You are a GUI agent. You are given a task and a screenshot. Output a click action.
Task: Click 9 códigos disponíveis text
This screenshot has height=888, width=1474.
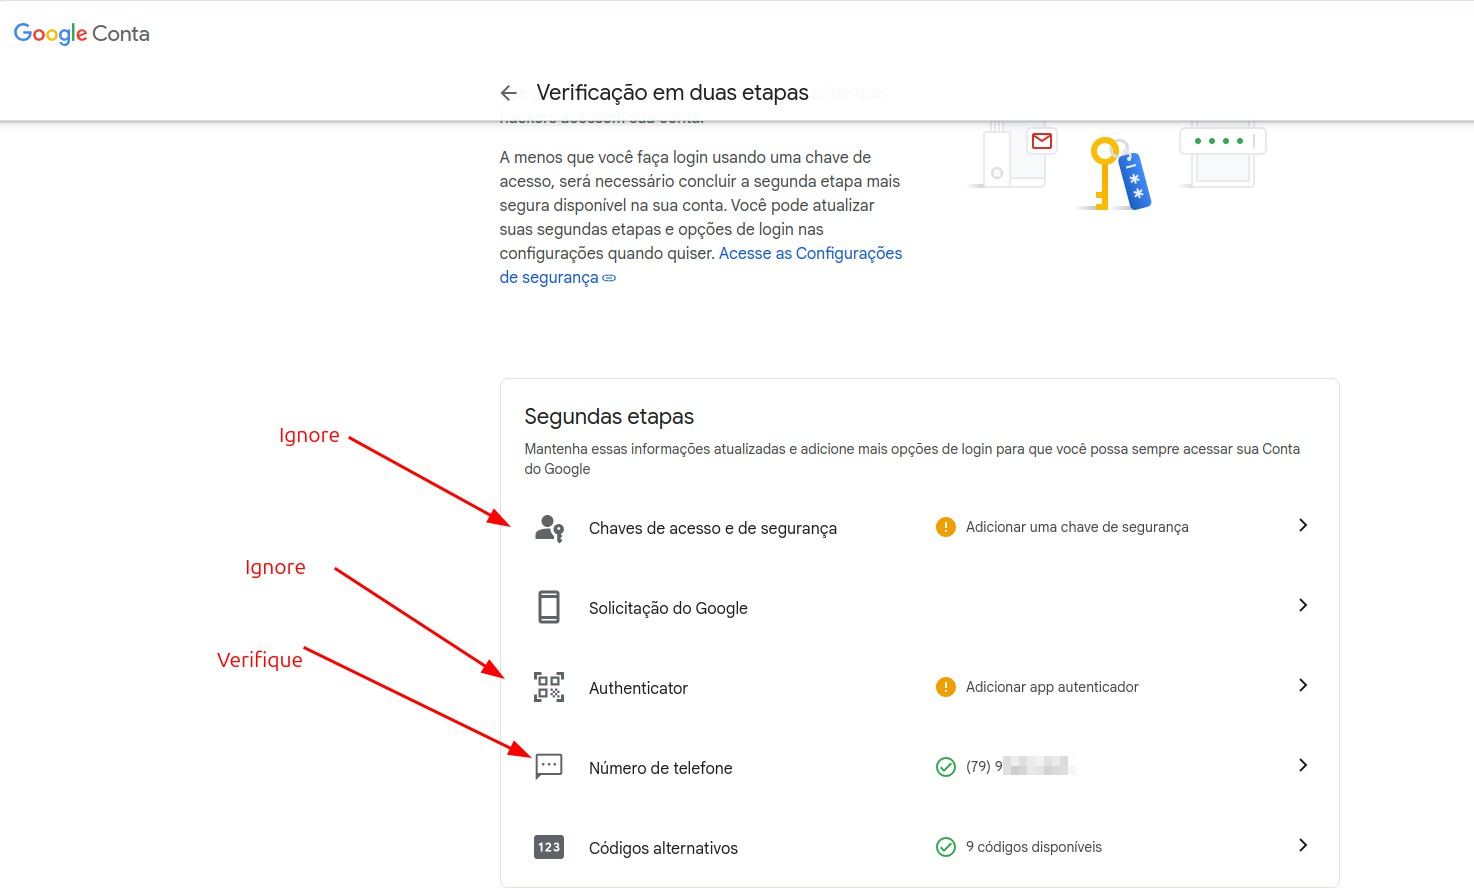coord(1034,847)
